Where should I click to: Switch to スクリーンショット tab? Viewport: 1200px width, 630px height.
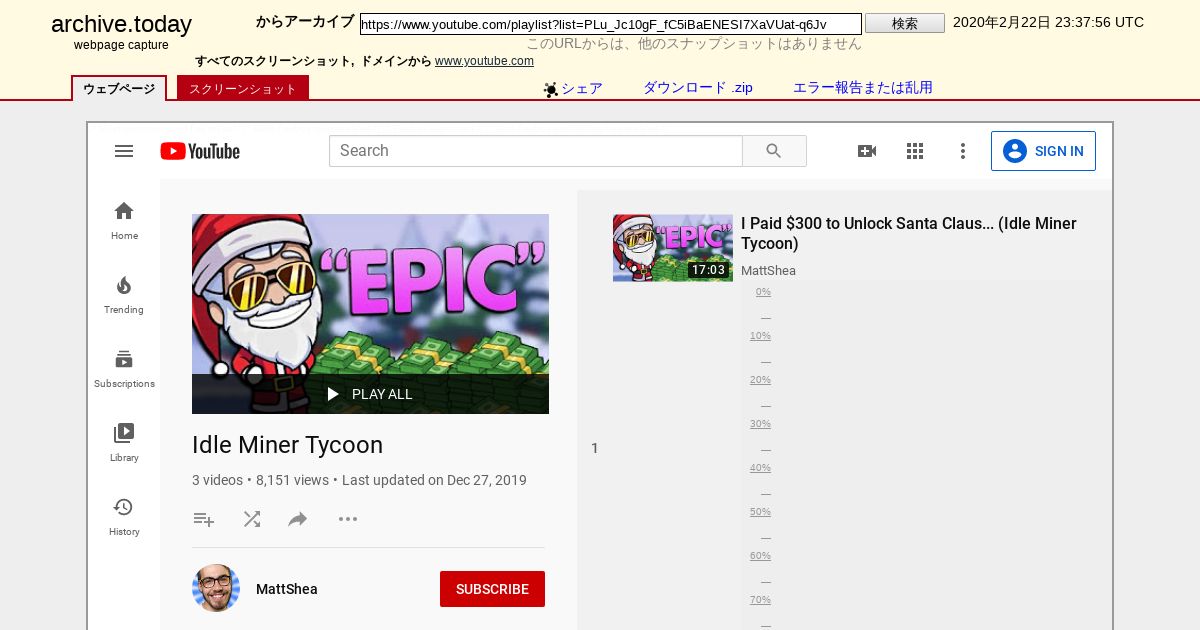pos(243,88)
